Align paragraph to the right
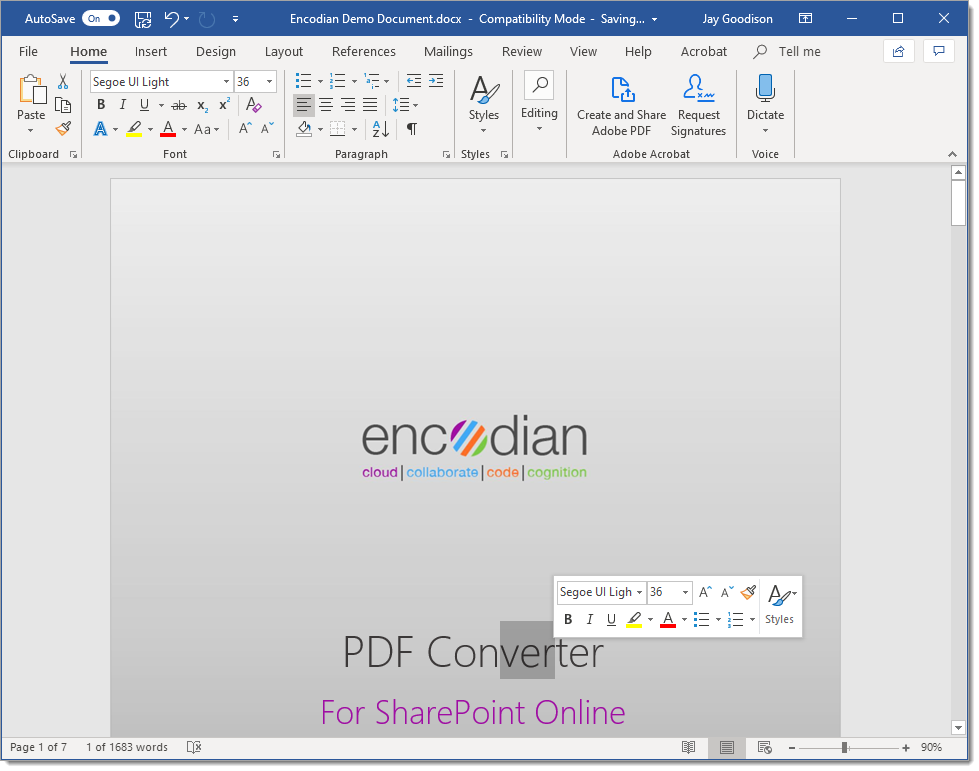 coord(348,105)
